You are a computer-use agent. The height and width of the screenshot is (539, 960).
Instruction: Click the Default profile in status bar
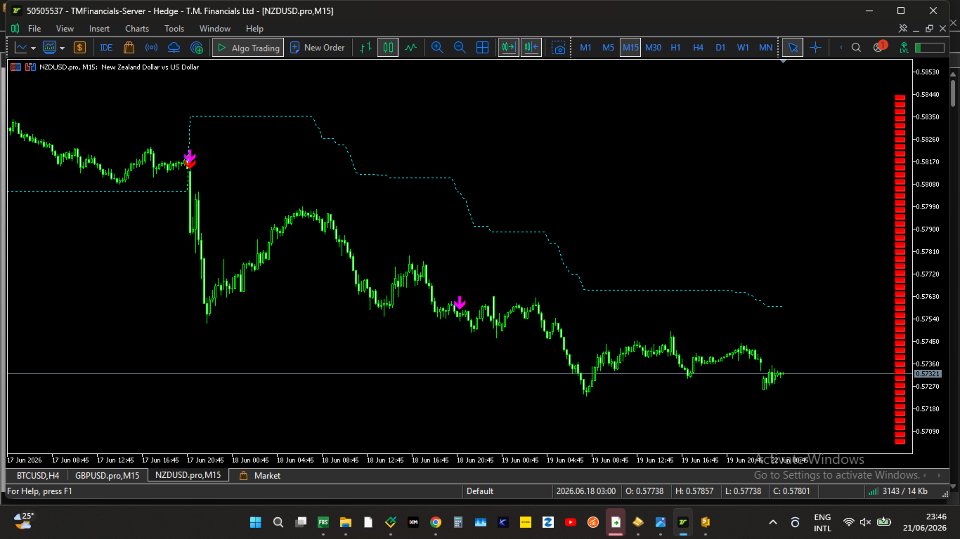coord(480,491)
